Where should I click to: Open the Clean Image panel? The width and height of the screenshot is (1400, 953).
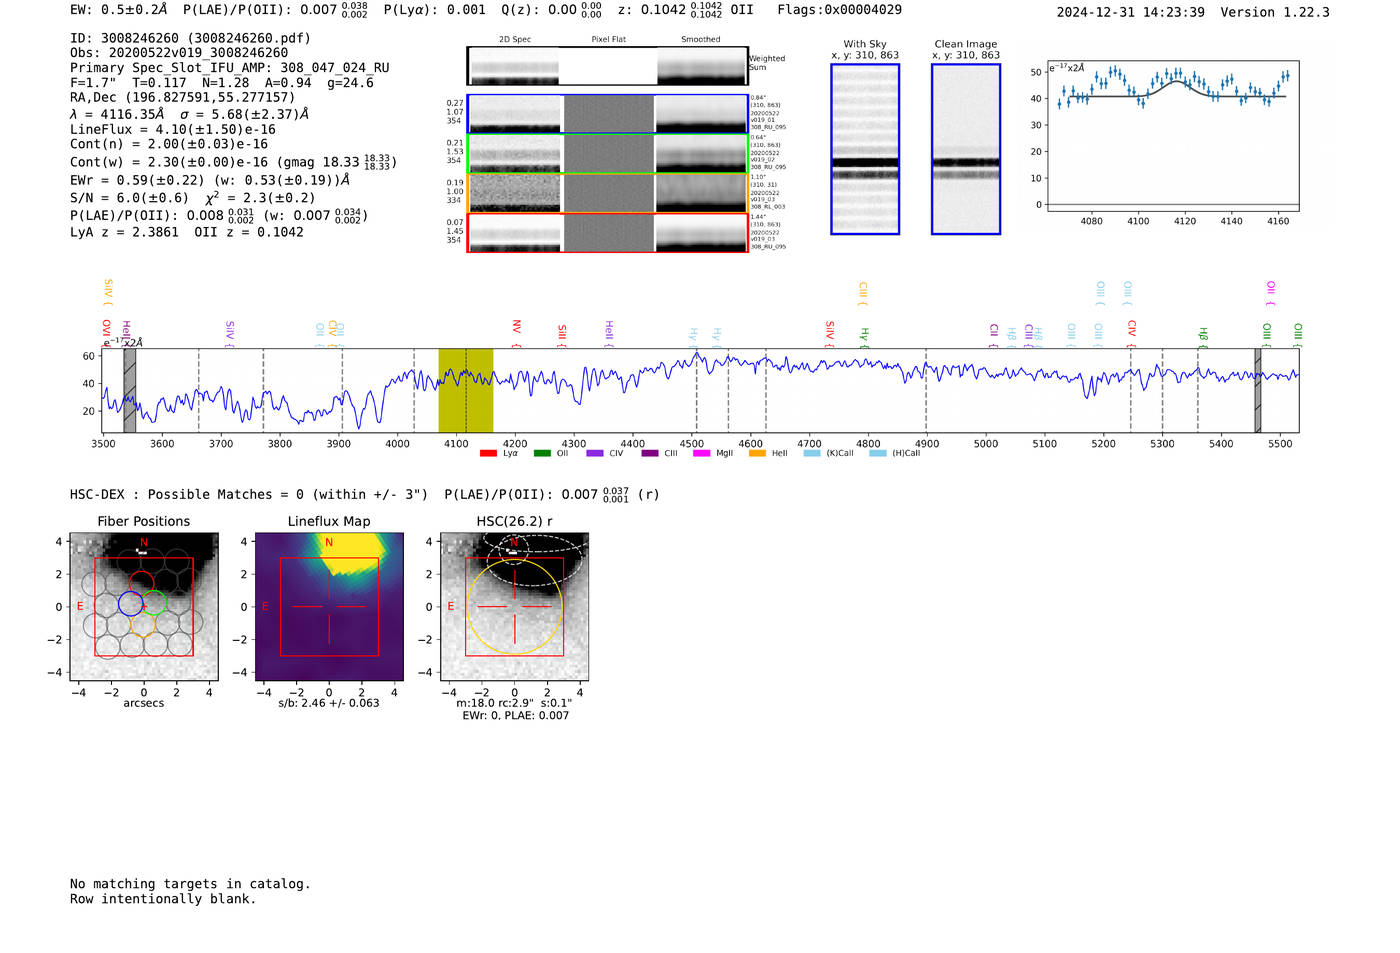point(966,149)
